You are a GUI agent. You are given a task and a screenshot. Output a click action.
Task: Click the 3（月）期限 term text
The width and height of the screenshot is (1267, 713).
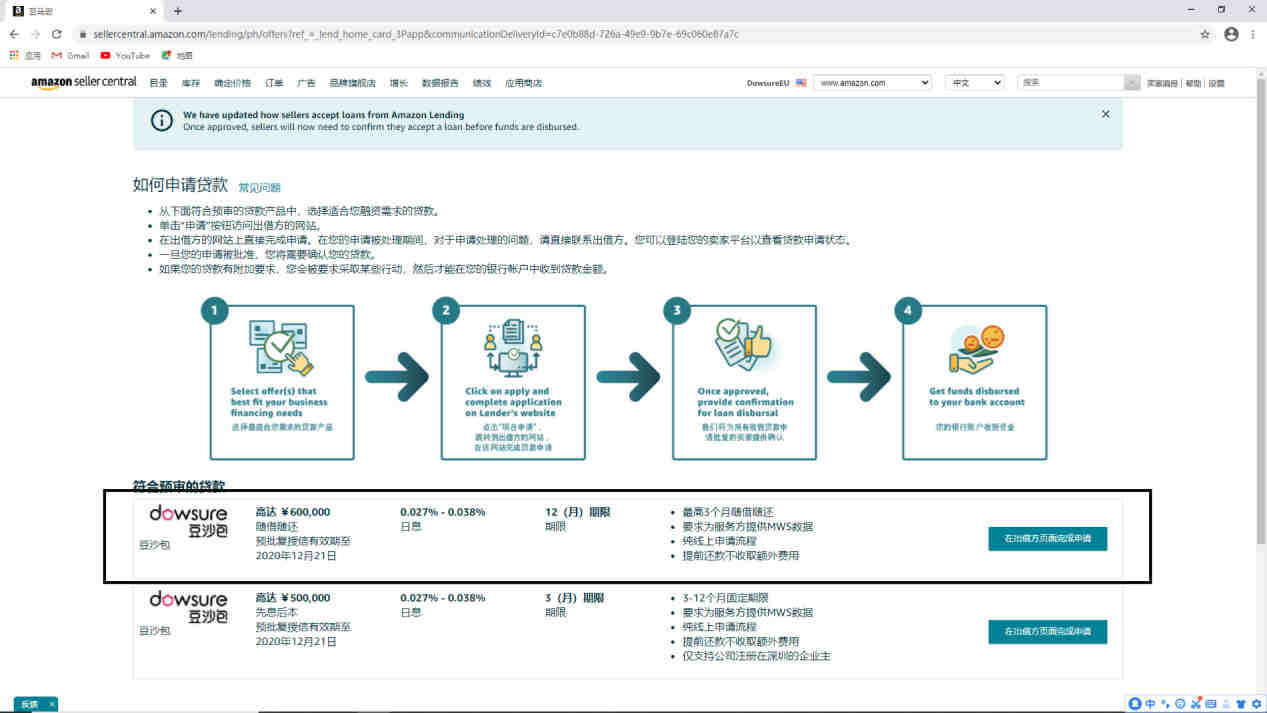574,598
